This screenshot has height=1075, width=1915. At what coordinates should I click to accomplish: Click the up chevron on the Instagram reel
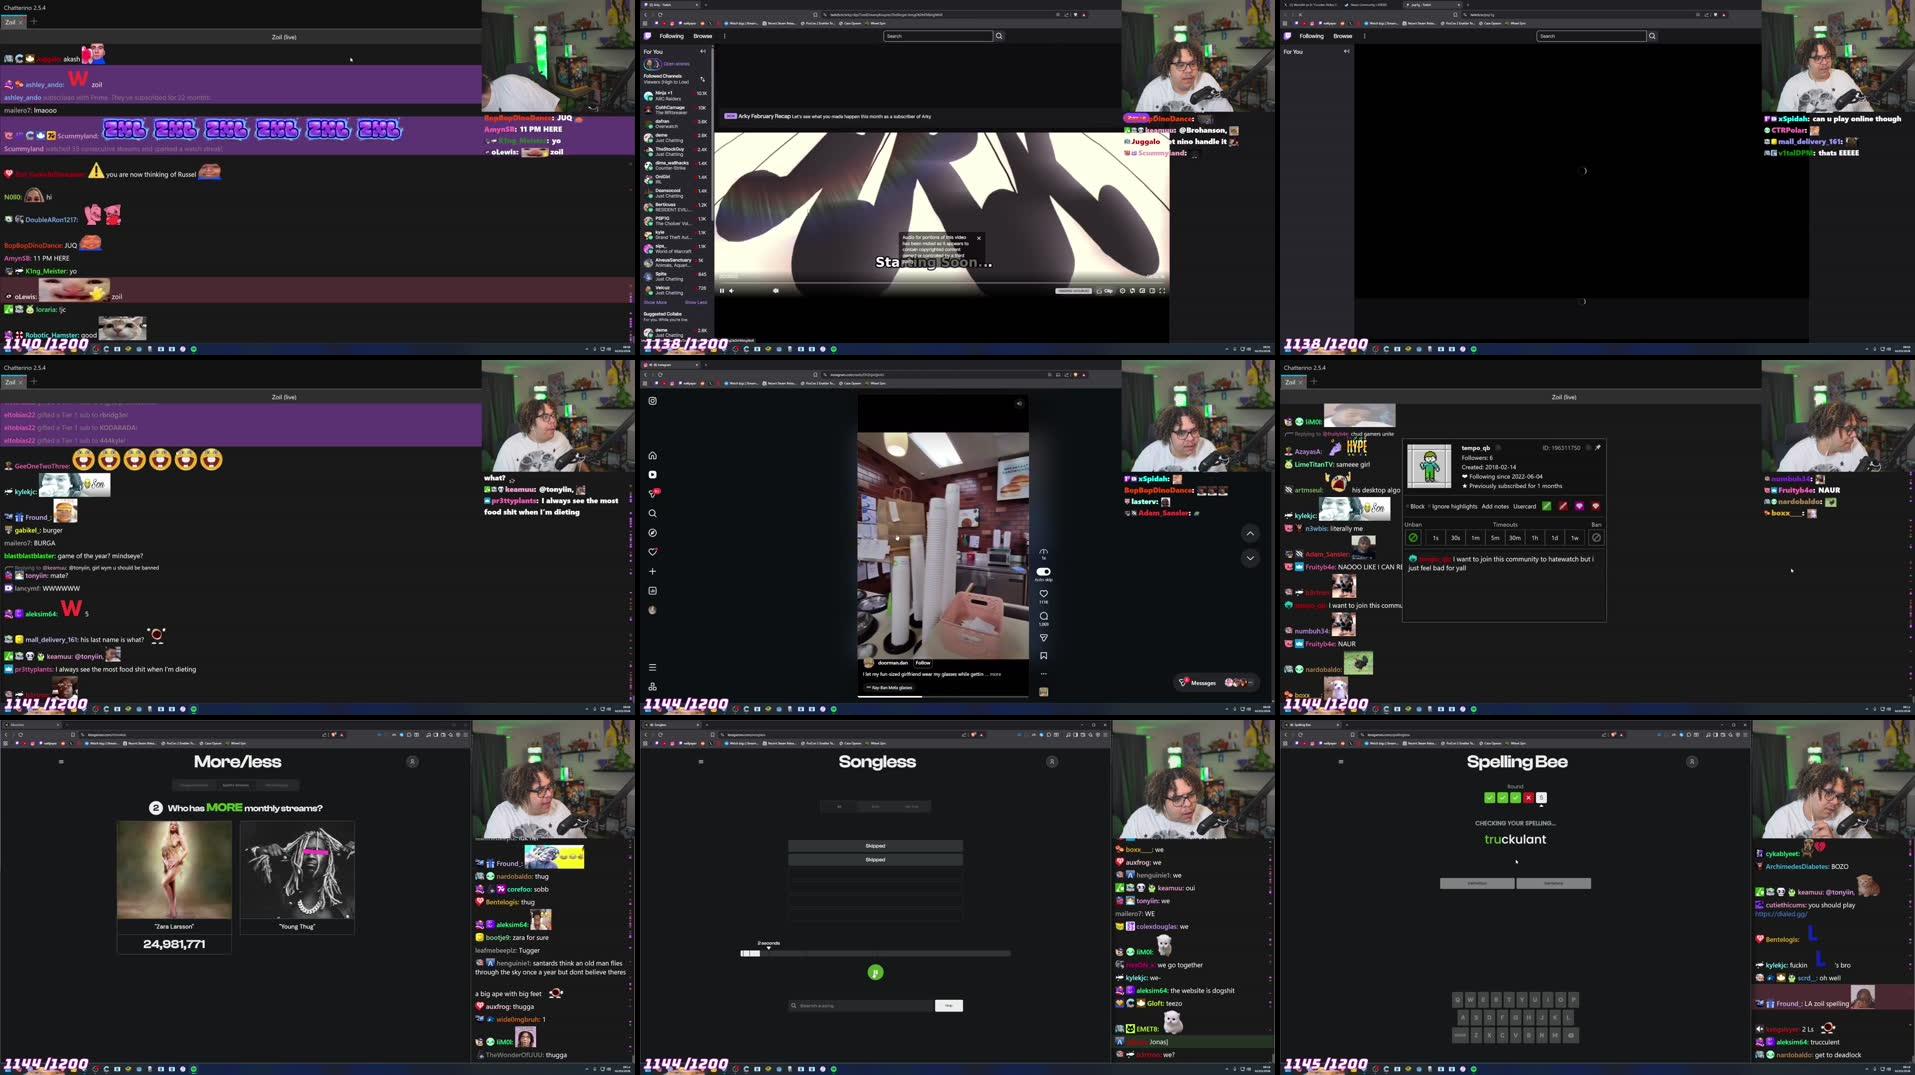[x=1250, y=533]
